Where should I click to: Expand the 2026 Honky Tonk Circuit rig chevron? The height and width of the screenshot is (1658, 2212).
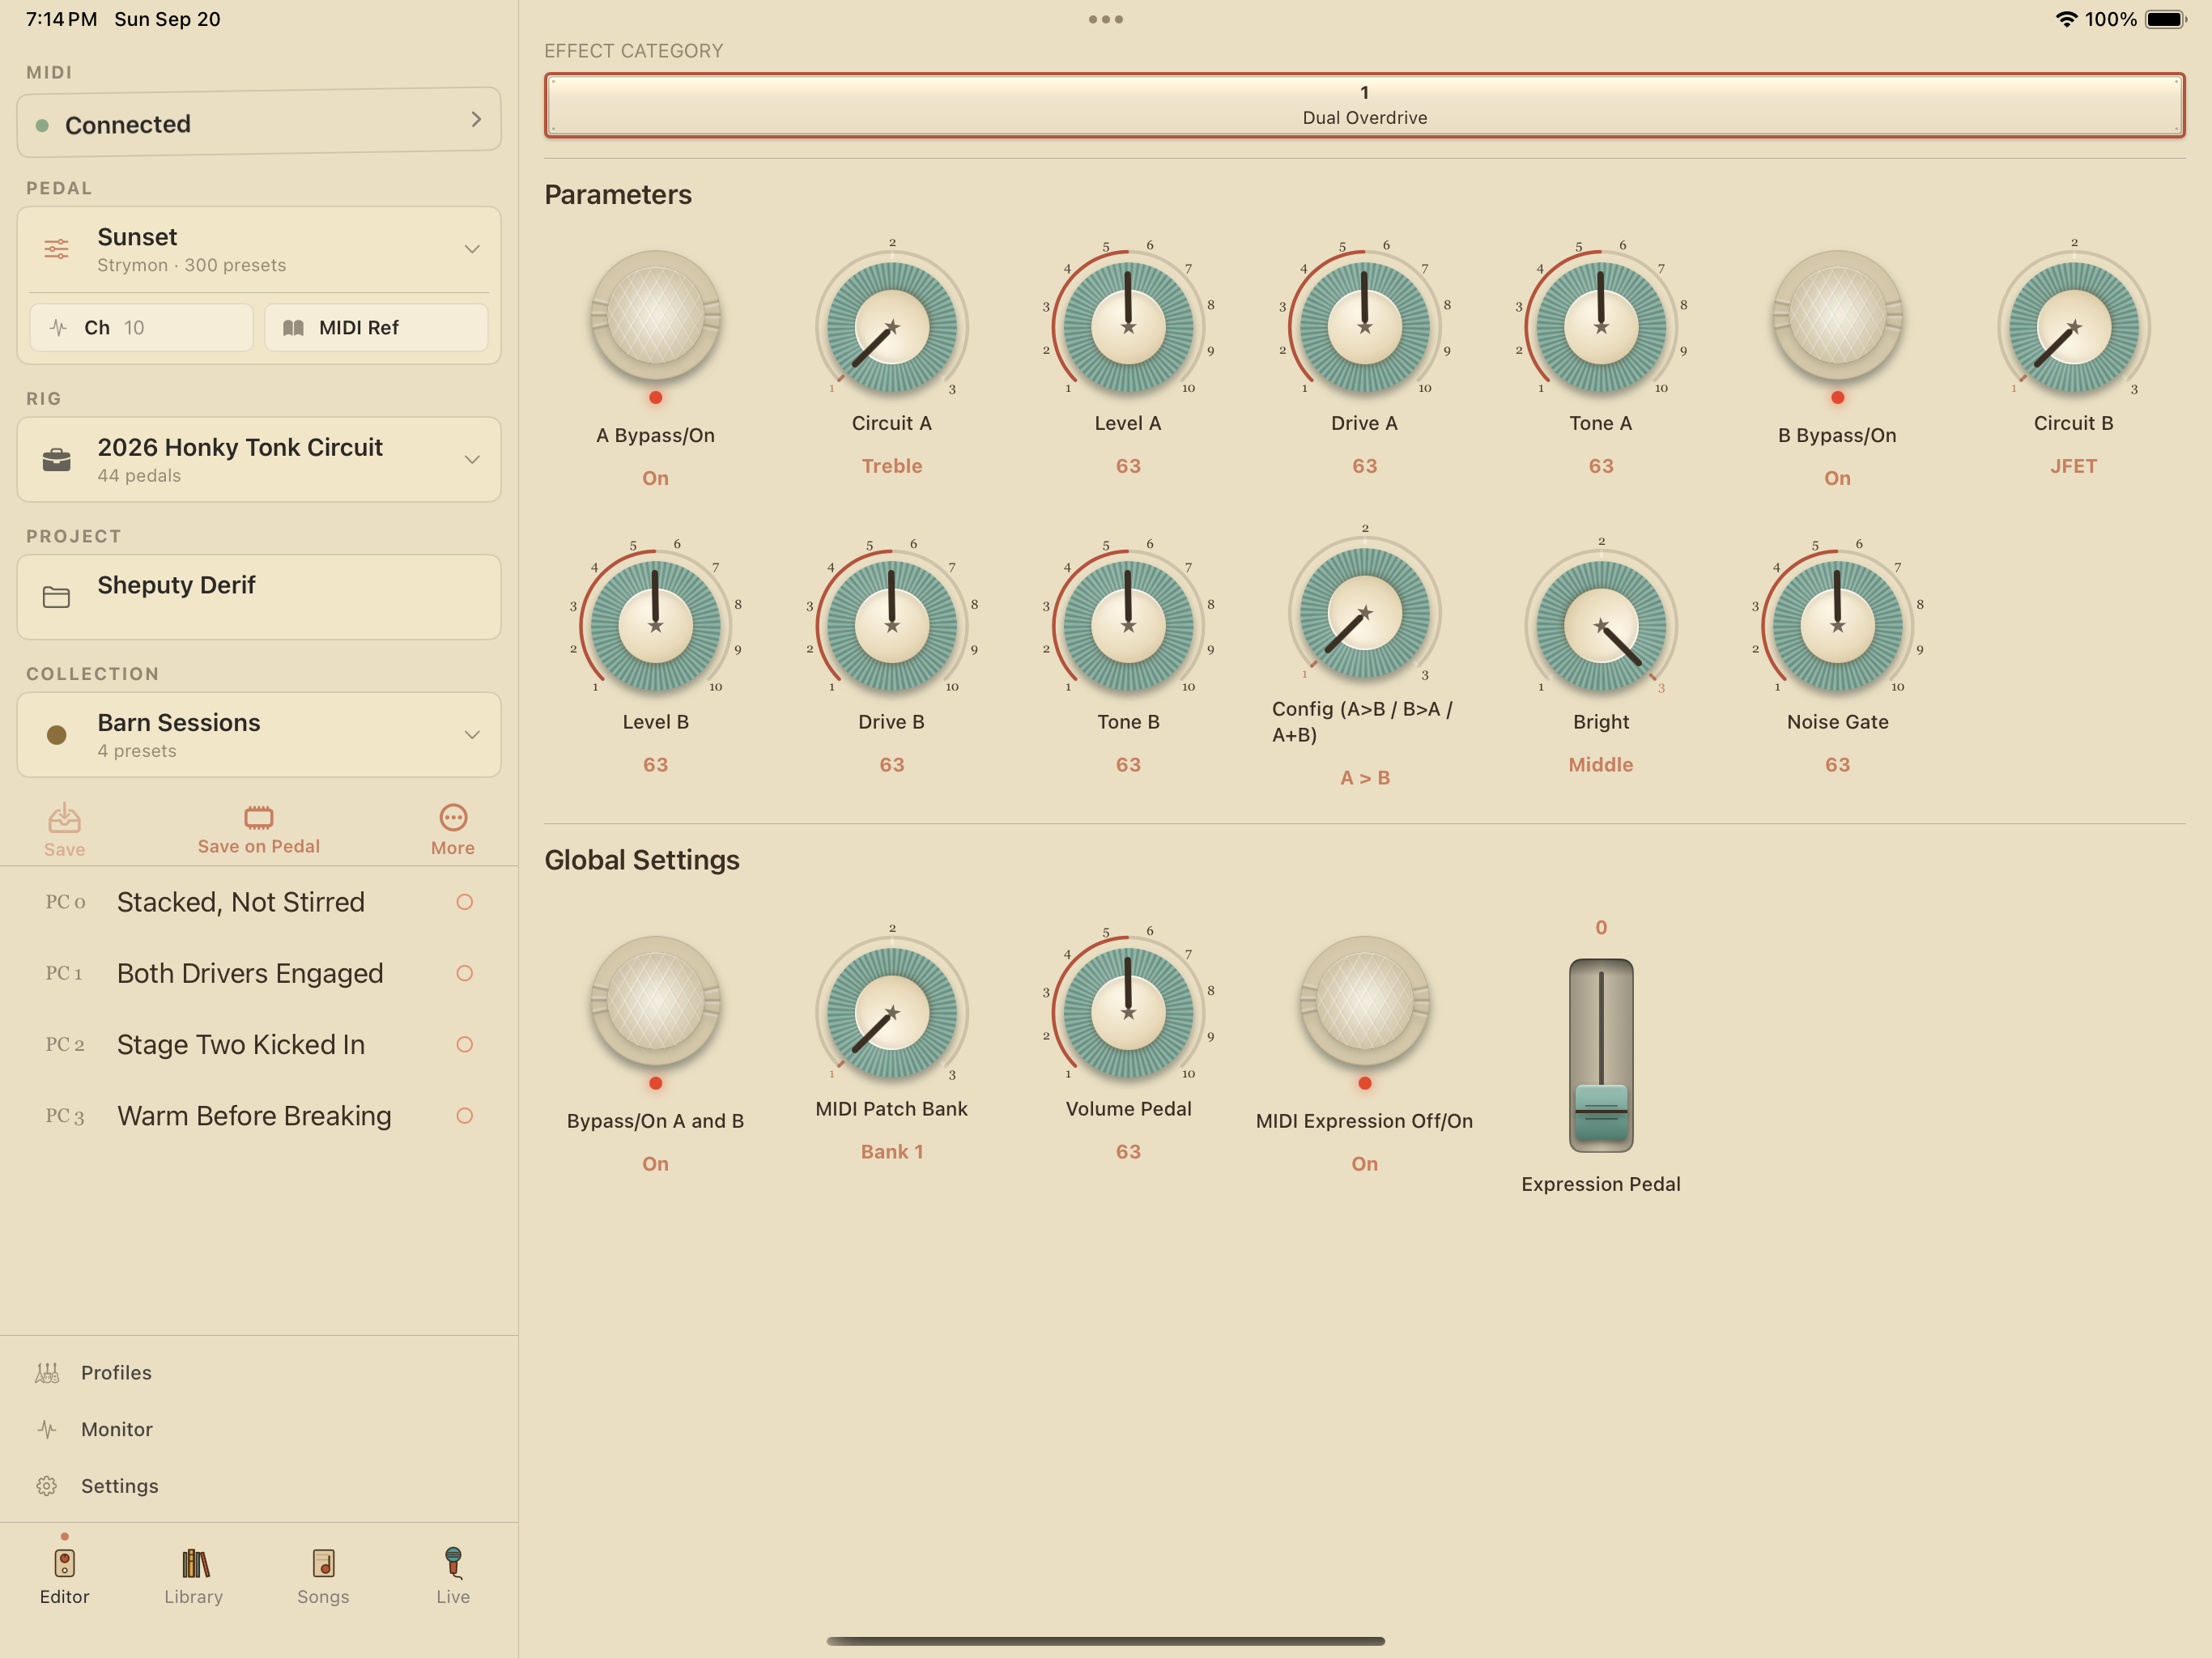pyautogui.click(x=472, y=460)
